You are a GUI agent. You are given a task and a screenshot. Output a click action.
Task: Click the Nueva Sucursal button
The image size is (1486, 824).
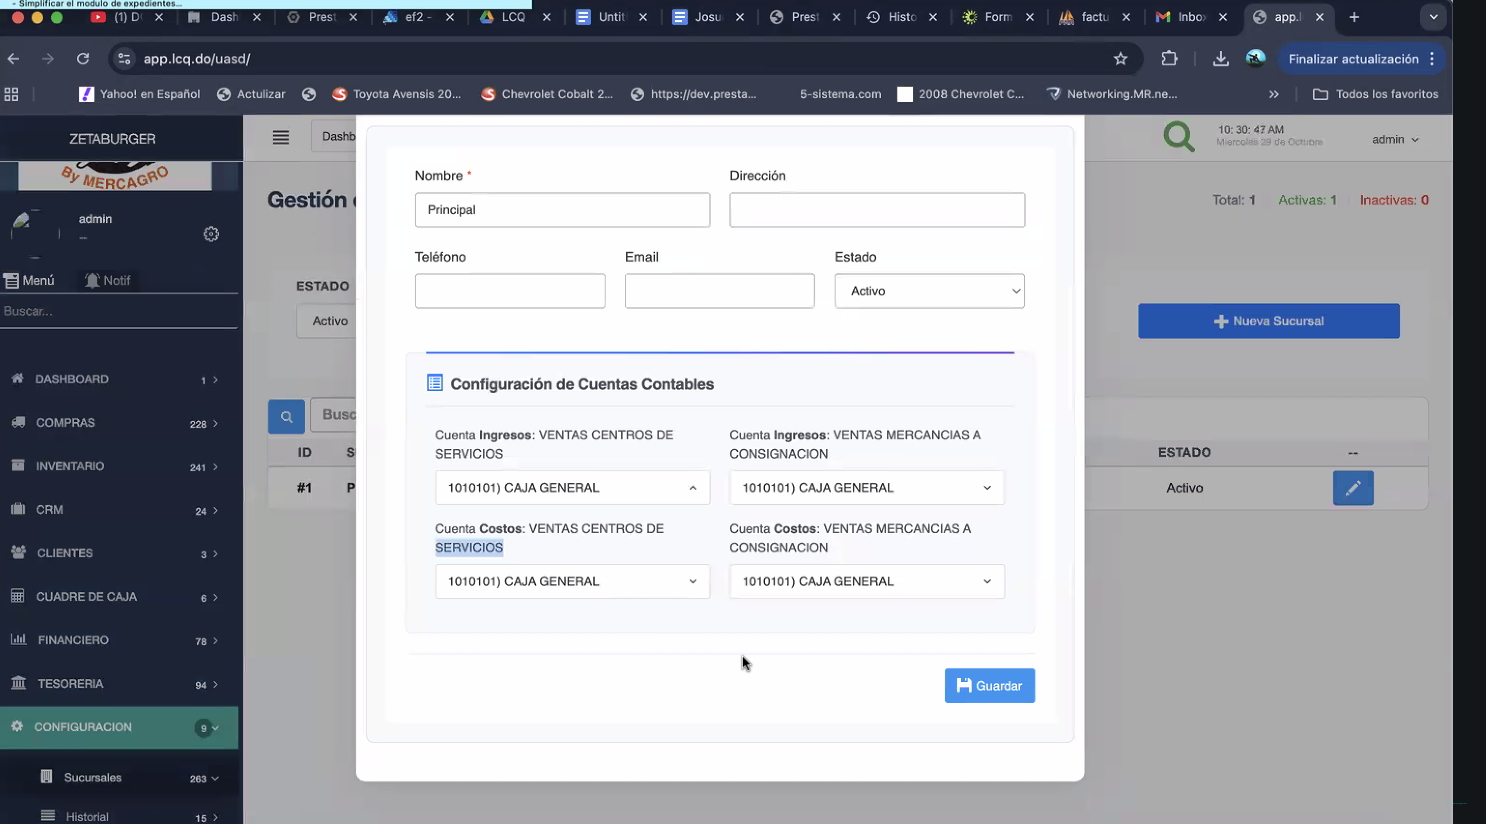point(1268,321)
